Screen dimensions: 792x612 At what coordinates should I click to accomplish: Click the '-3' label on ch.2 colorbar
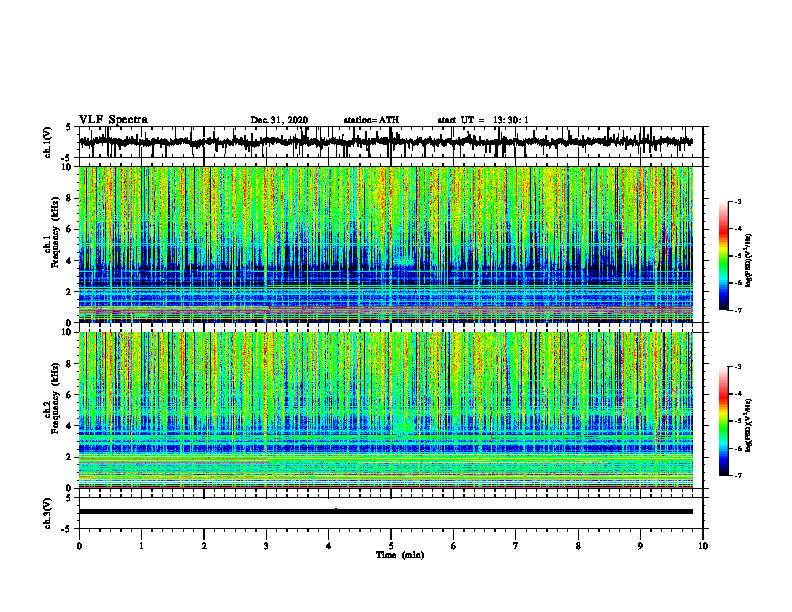[x=738, y=367]
